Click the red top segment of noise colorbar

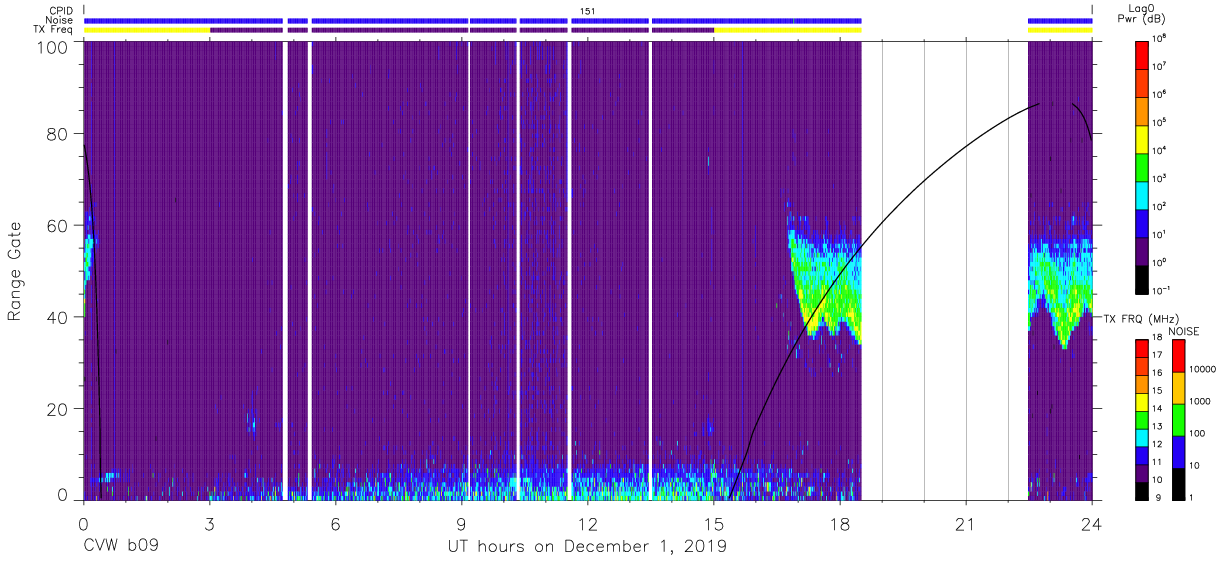[x=1179, y=356]
